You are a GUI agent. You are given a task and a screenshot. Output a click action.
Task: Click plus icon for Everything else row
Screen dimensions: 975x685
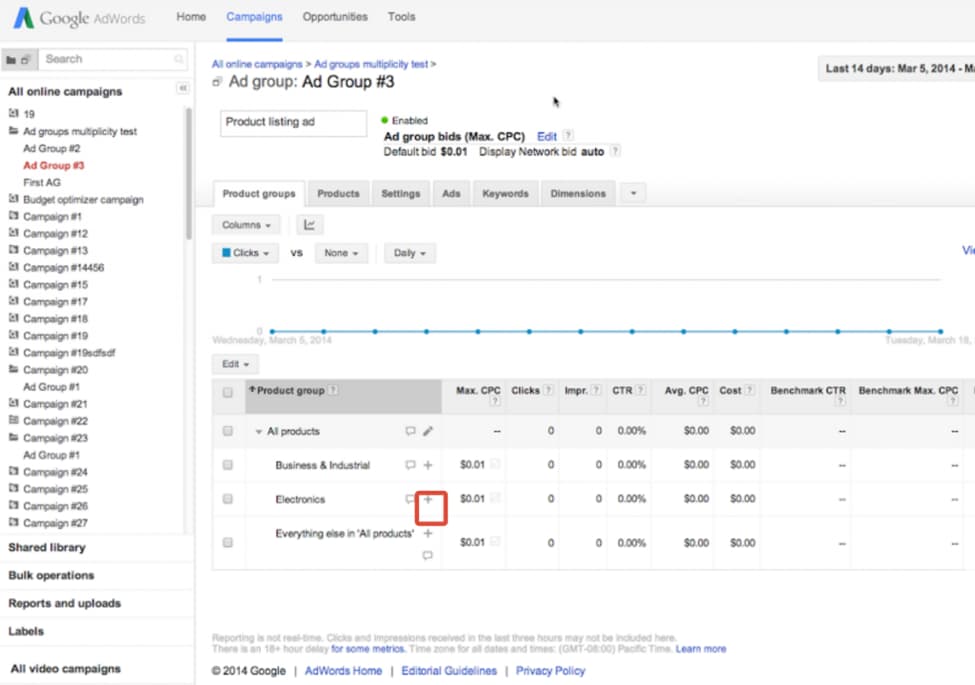(x=428, y=533)
